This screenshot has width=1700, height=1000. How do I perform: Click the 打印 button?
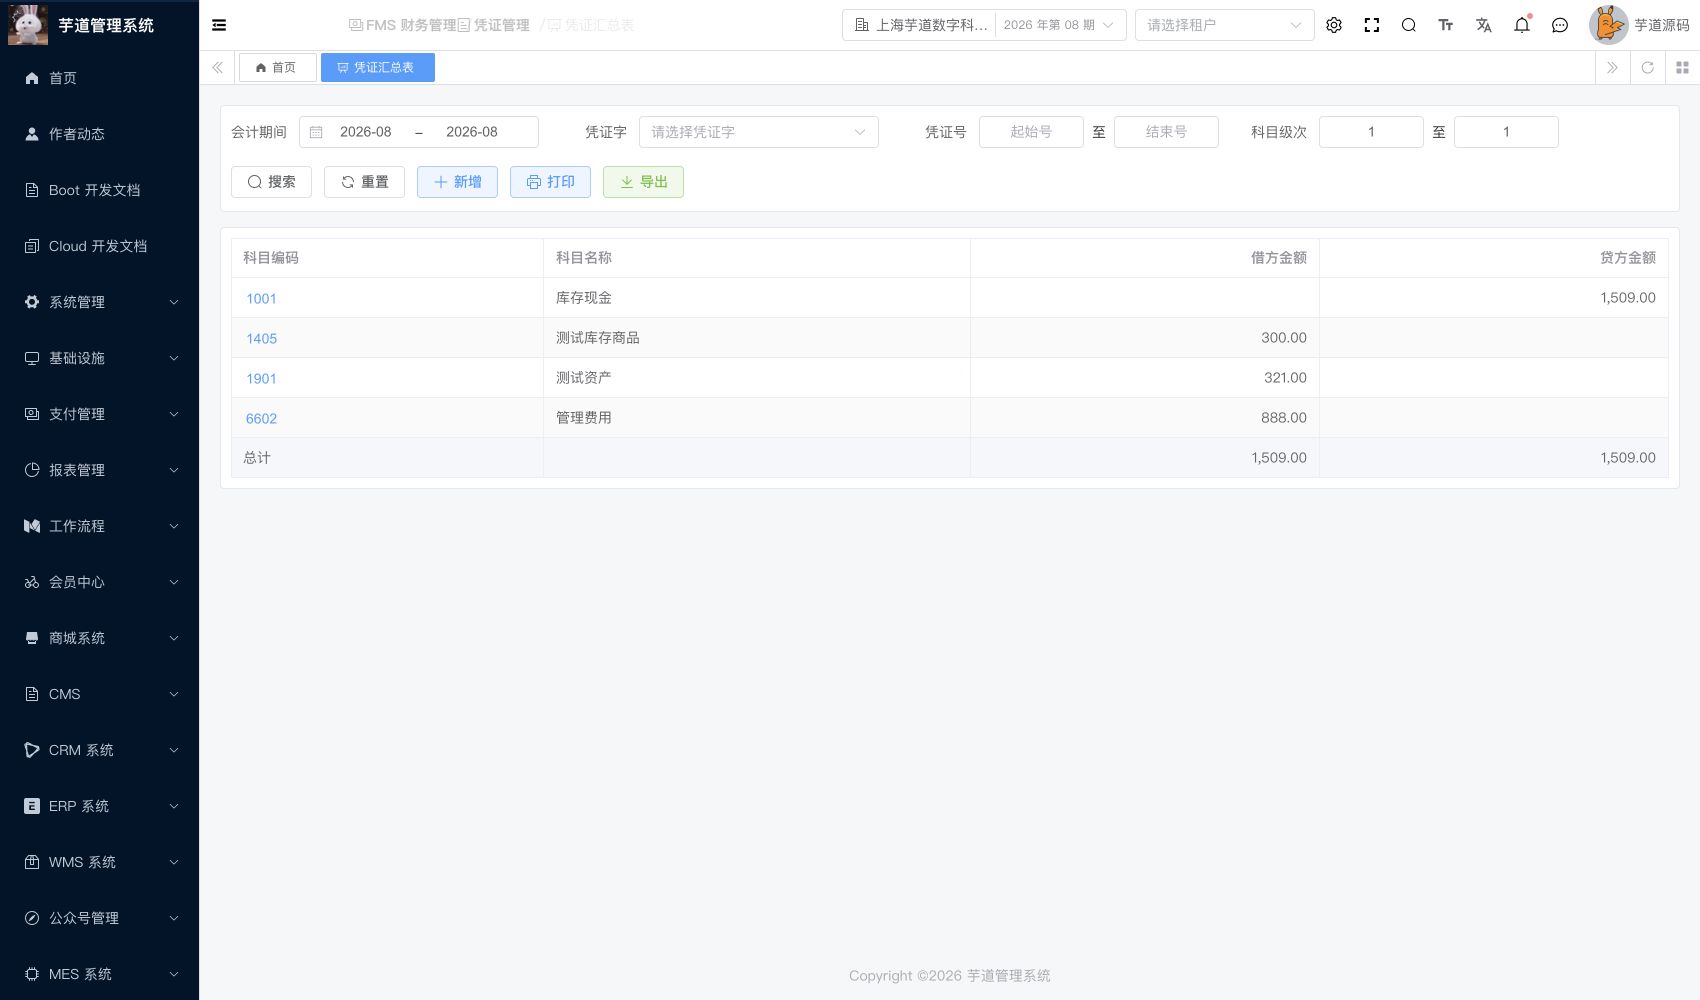pos(550,182)
